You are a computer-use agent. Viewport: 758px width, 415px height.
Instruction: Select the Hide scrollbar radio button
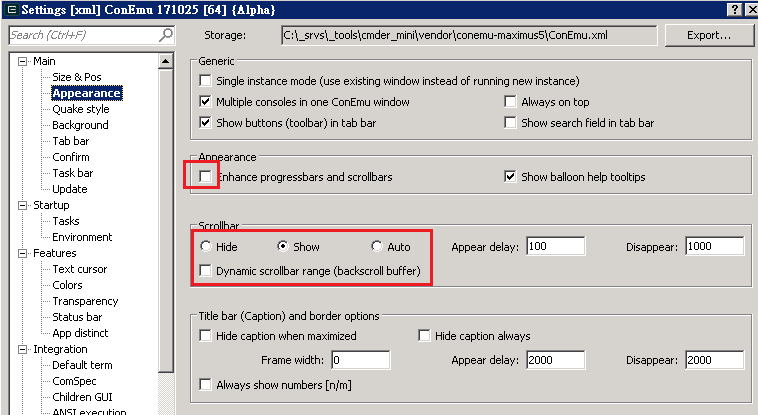(205, 246)
